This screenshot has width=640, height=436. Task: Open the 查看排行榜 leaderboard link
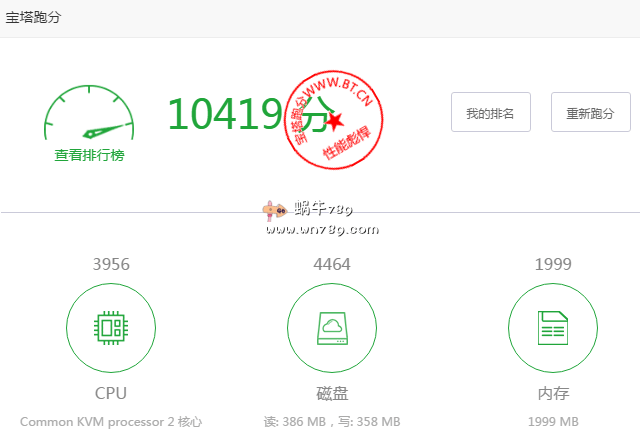[89, 156]
